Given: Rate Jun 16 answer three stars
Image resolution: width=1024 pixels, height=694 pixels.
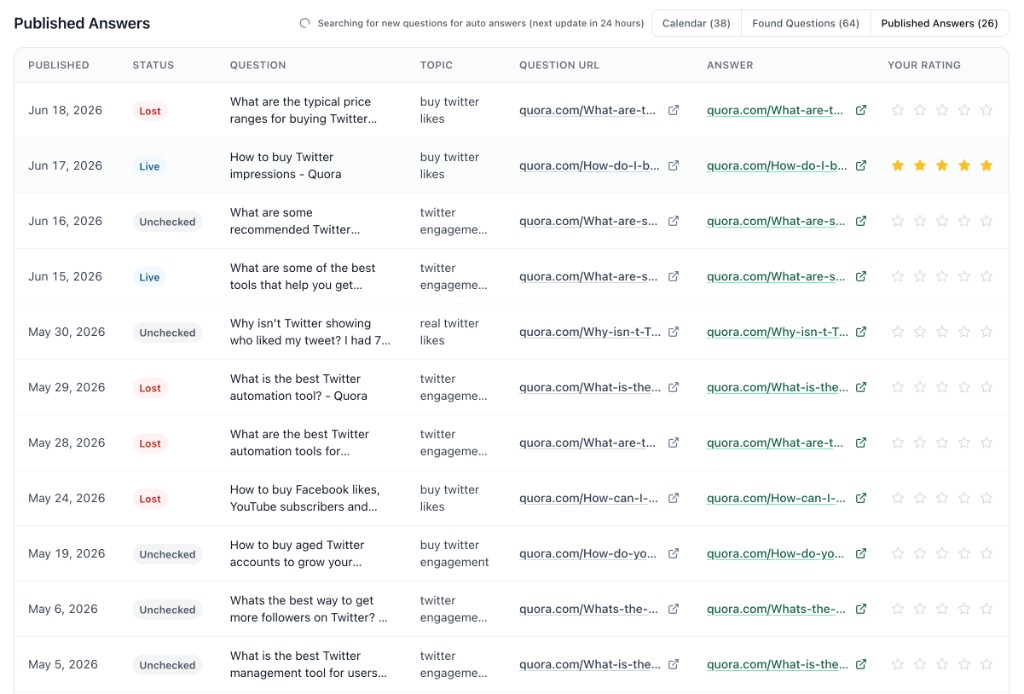Looking at the screenshot, I should click(x=942, y=221).
